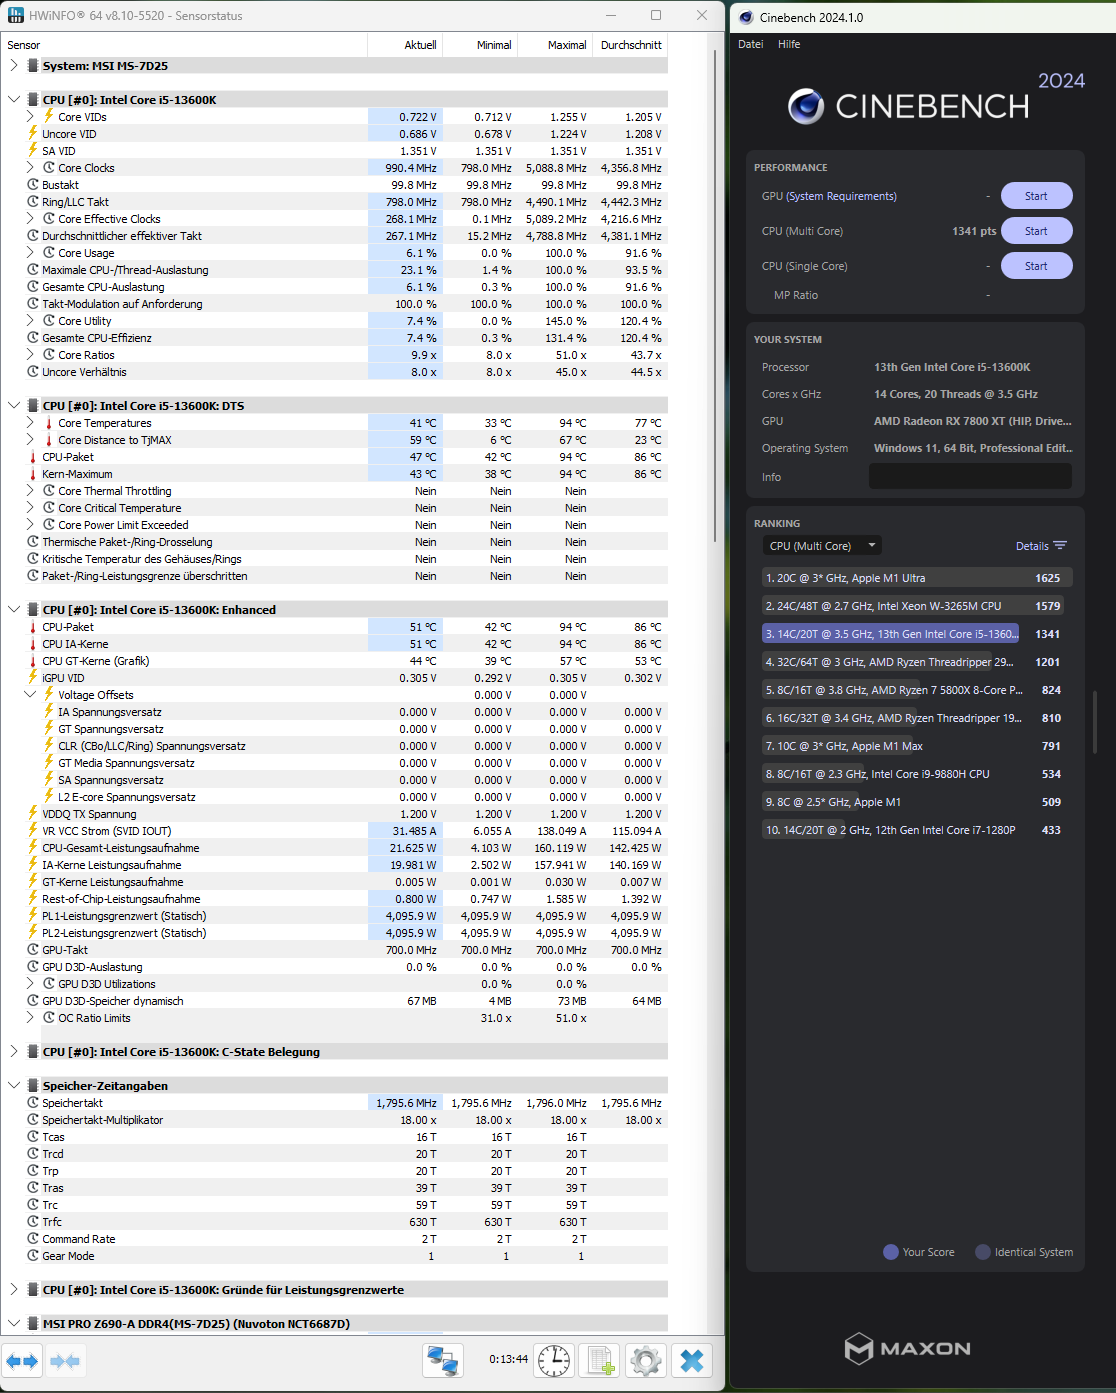The image size is (1116, 1393).
Task: Click the lightning icon beside iGPU VID
Action: click(x=33, y=678)
